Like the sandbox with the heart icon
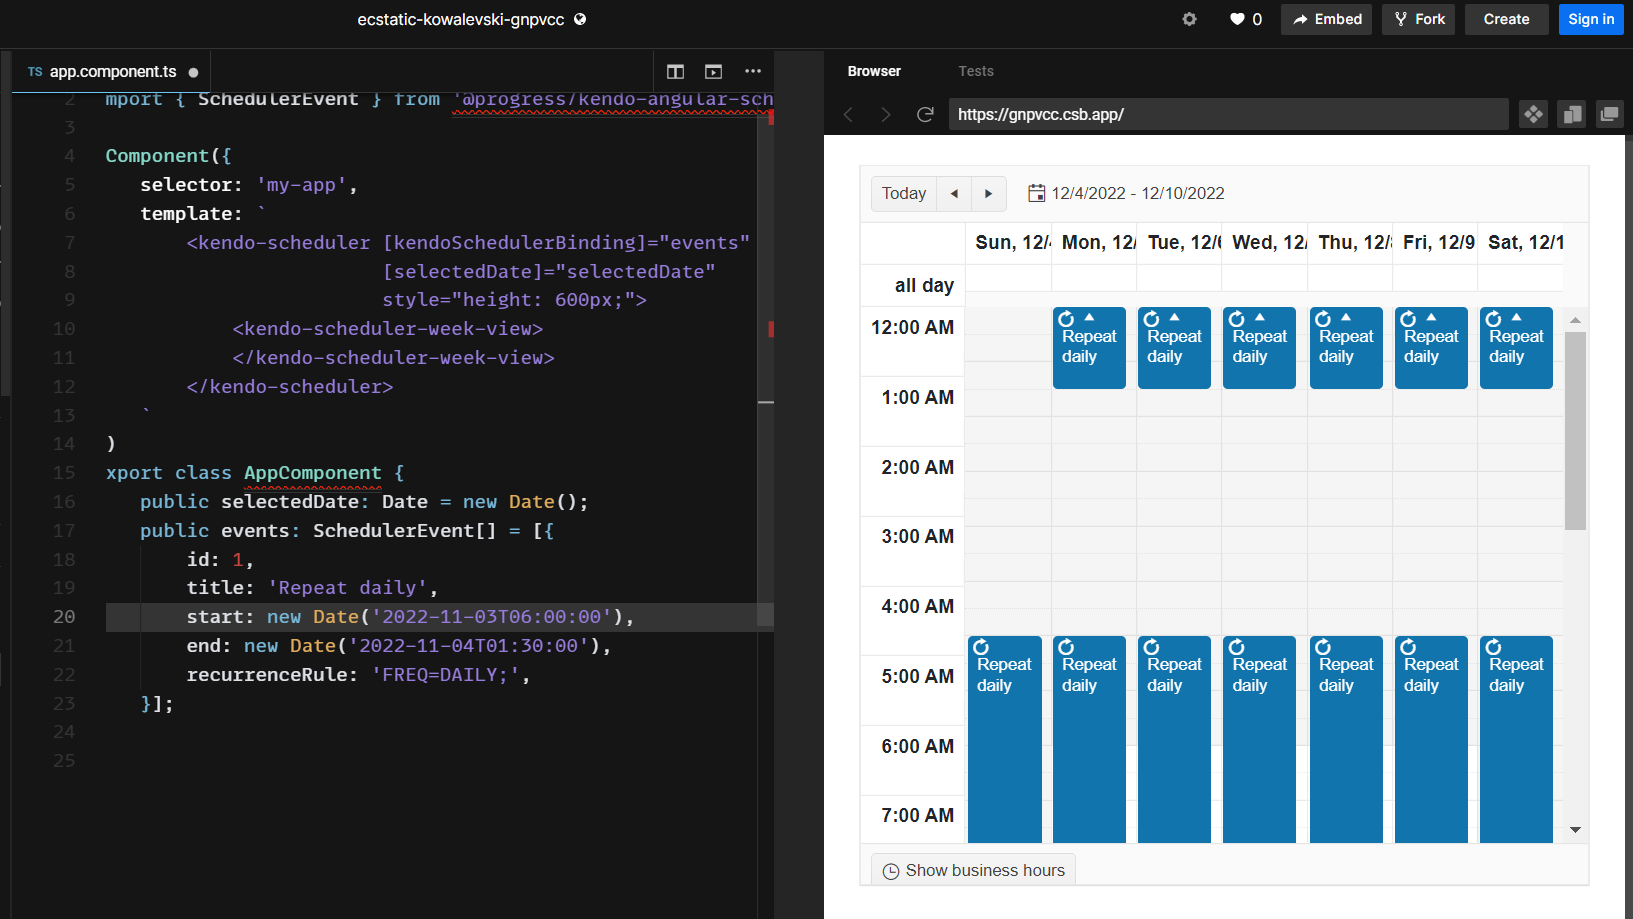The image size is (1633, 919). coord(1237,19)
